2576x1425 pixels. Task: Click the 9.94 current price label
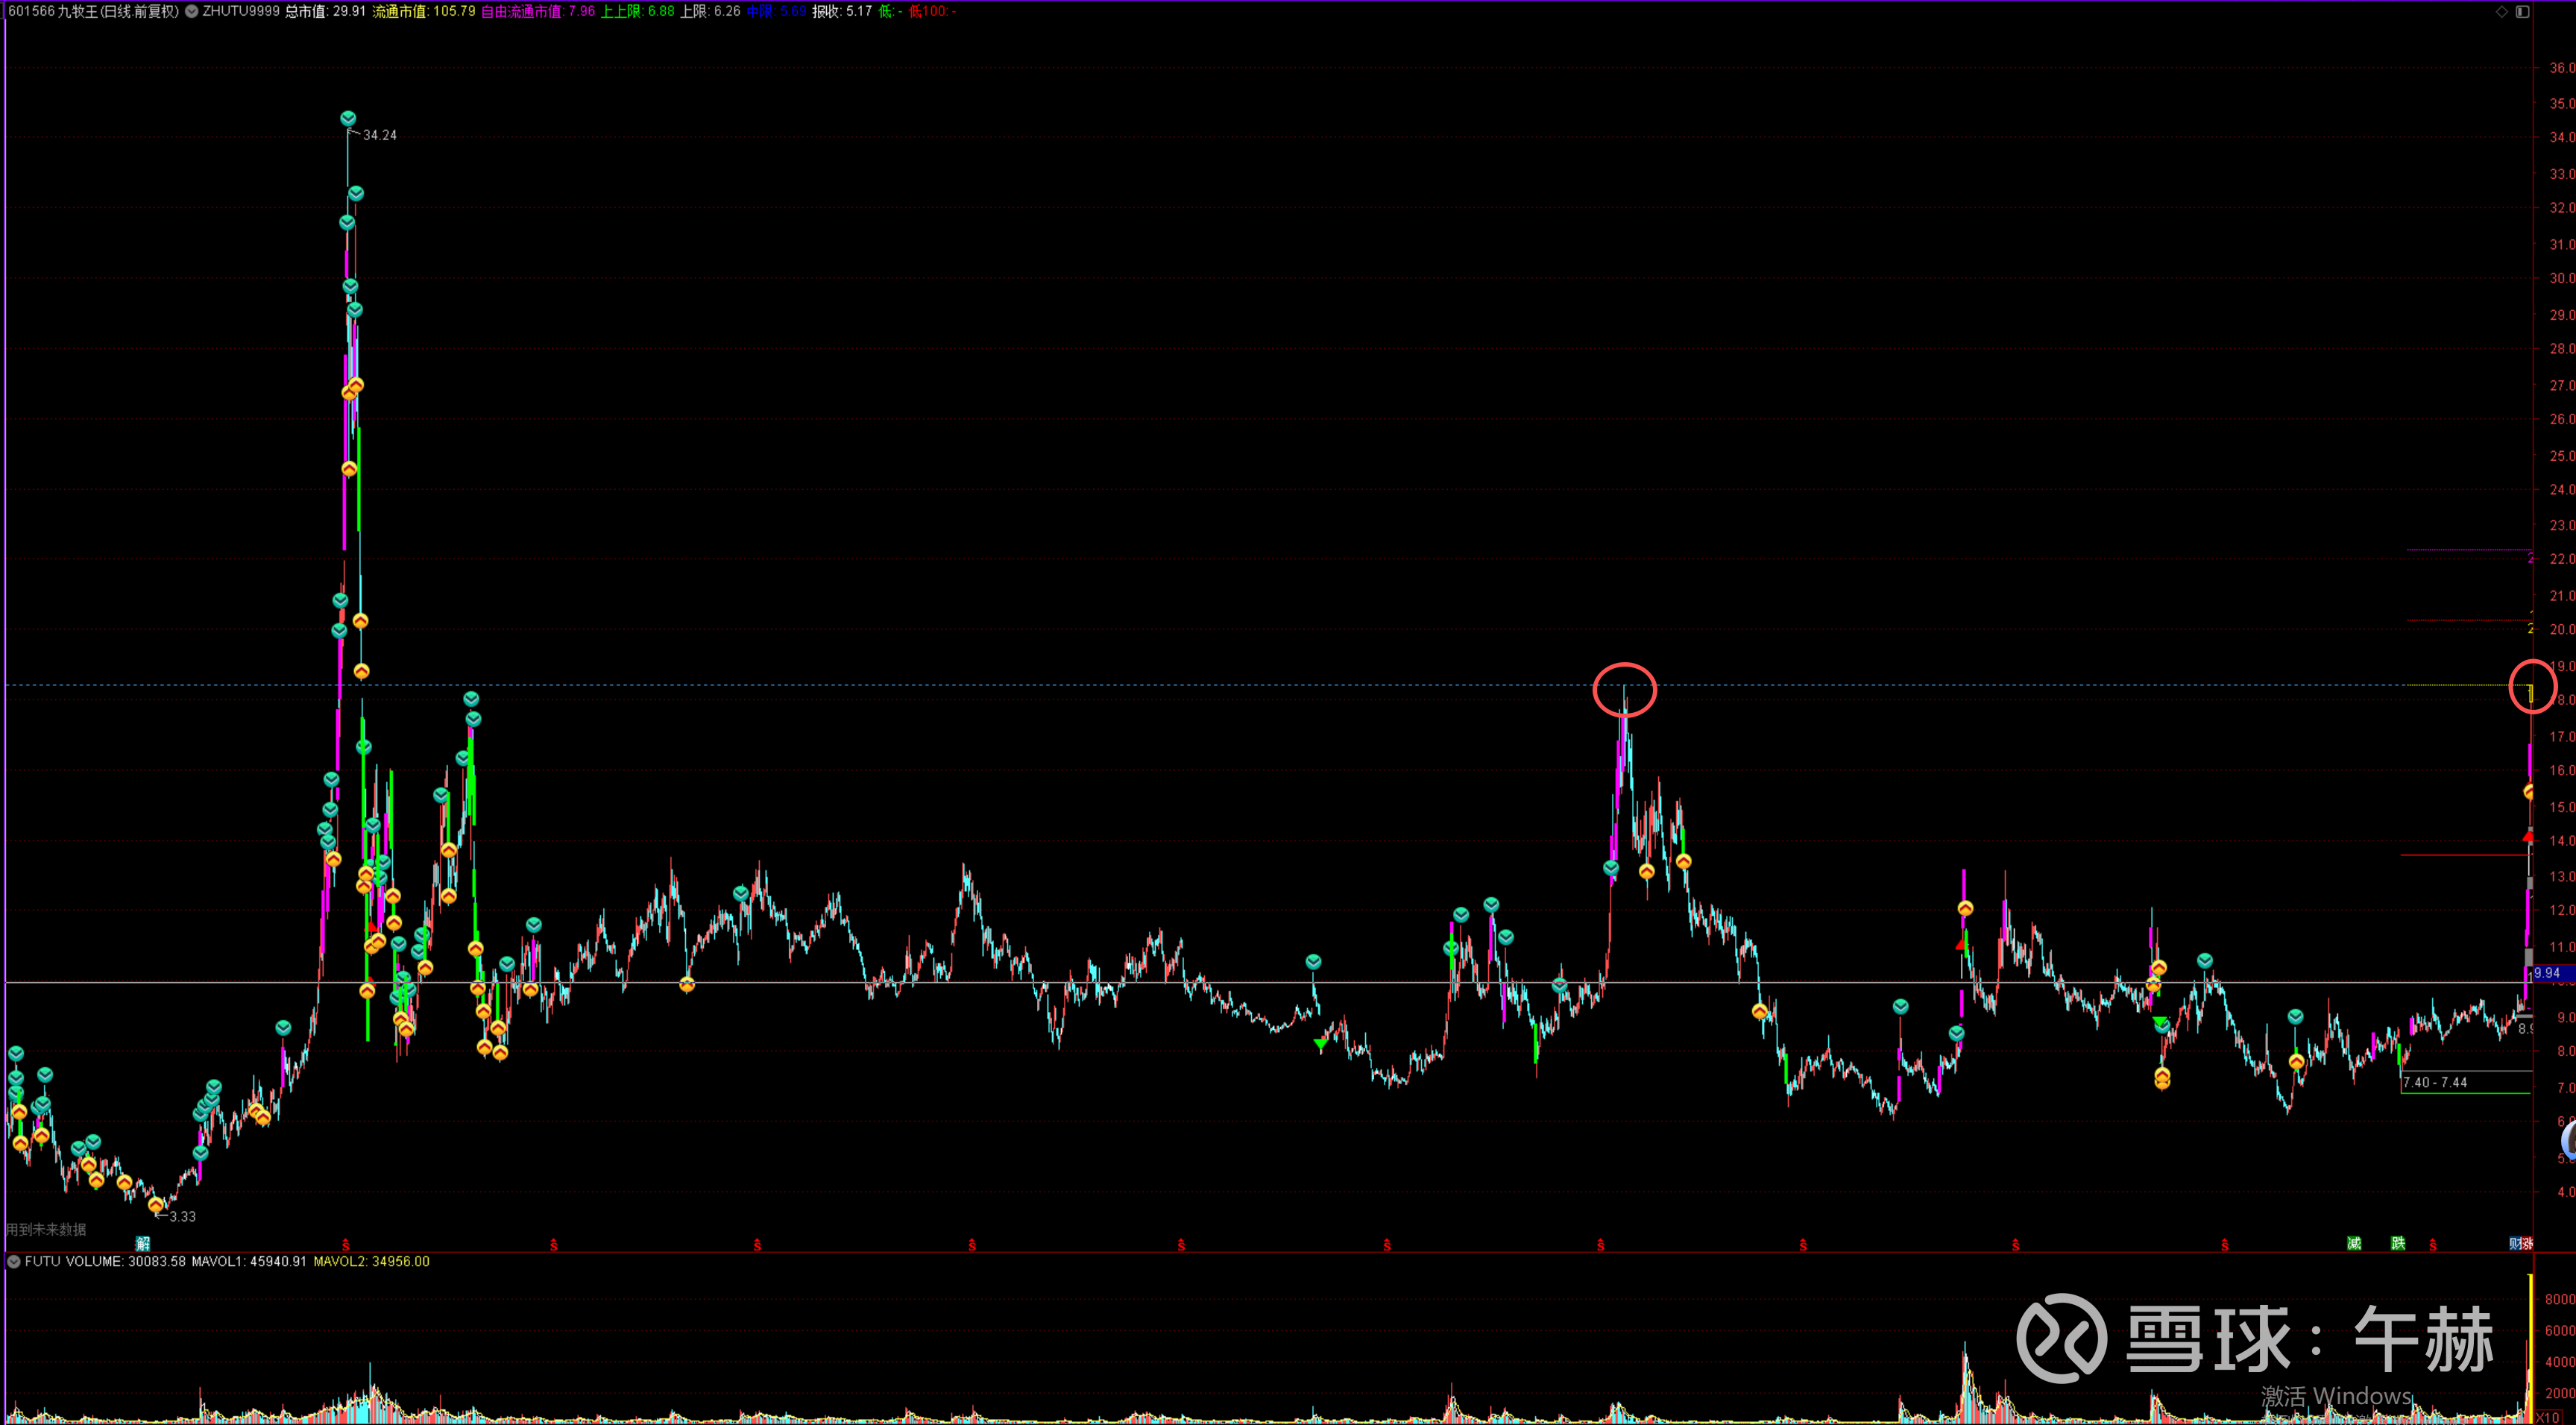pyautogui.click(x=2546, y=972)
